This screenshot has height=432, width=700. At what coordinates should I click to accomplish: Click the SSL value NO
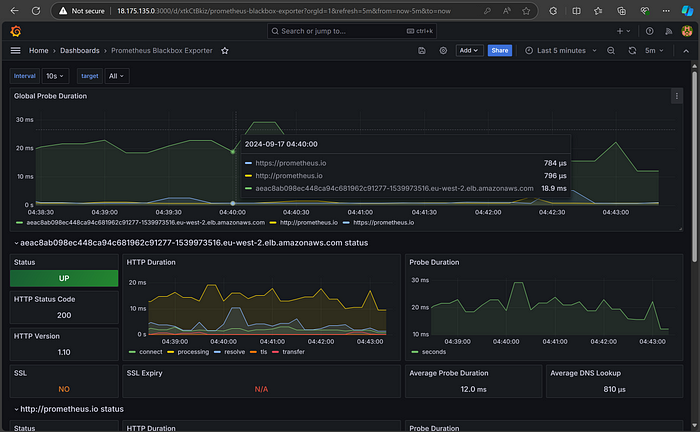(64, 389)
